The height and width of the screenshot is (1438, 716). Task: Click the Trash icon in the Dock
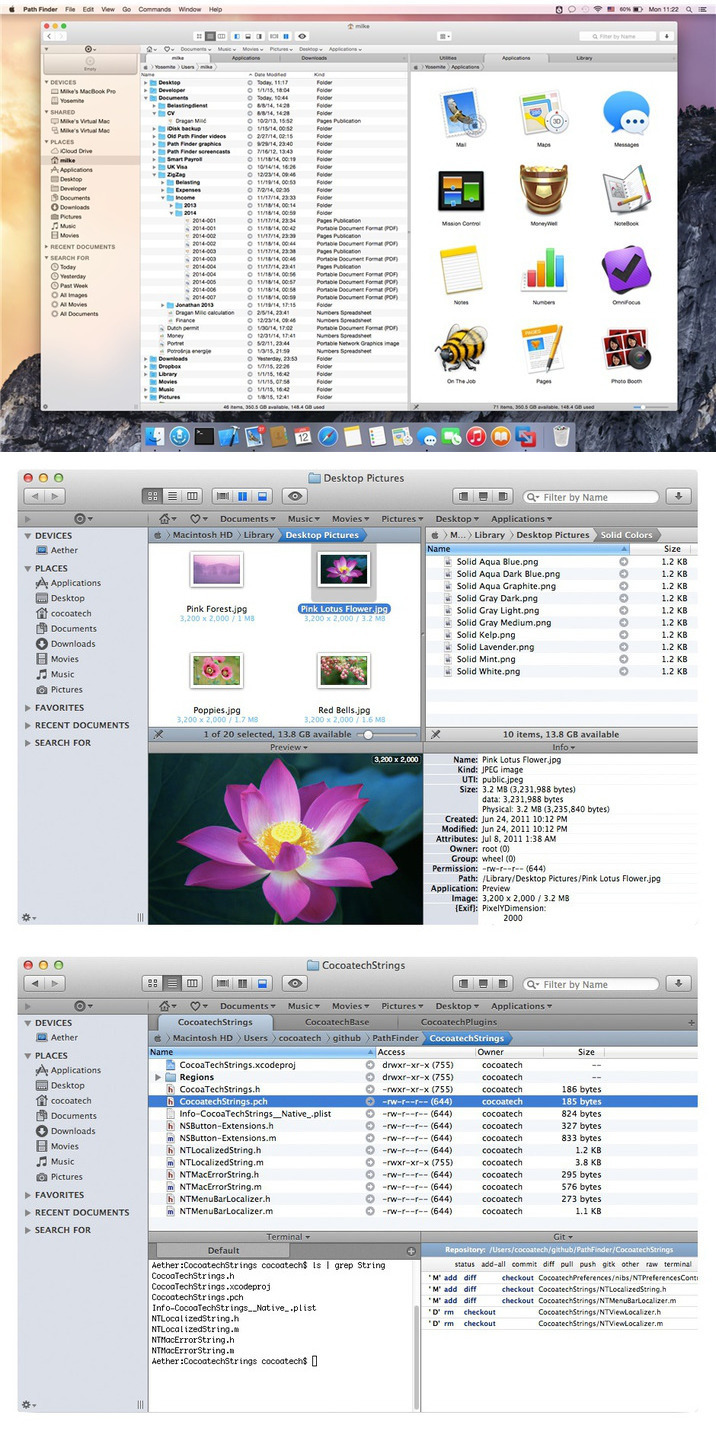[x=562, y=437]
